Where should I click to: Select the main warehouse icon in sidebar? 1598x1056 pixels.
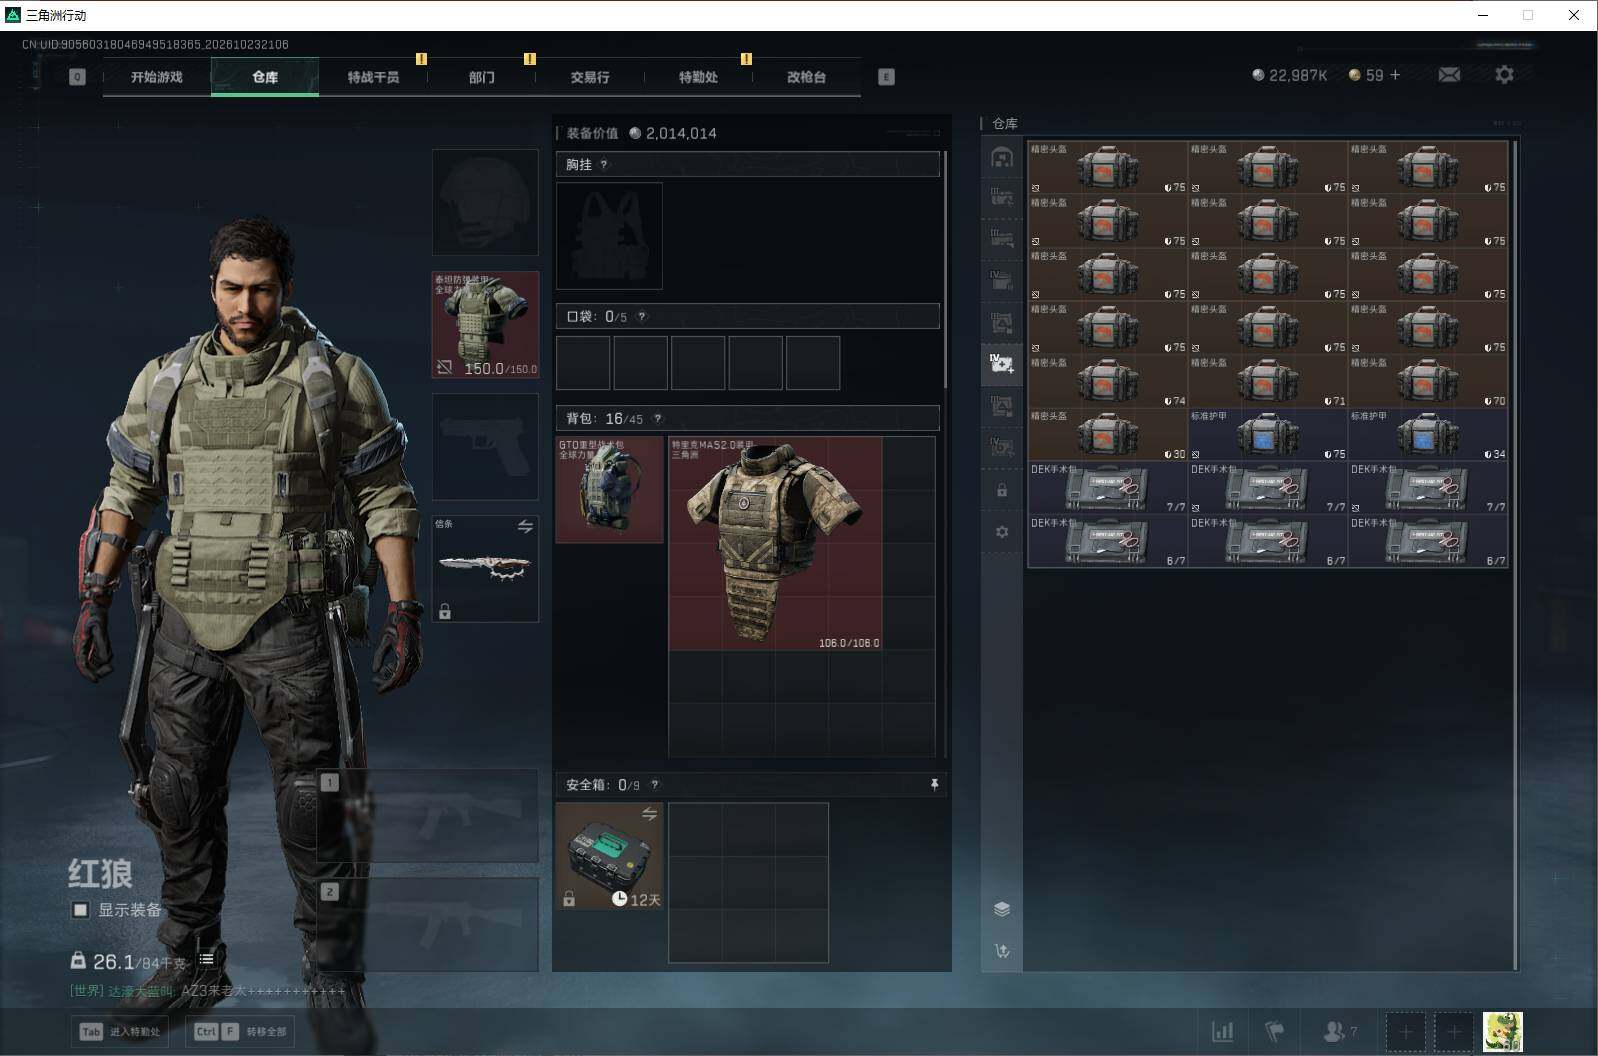coord(1002,157)
